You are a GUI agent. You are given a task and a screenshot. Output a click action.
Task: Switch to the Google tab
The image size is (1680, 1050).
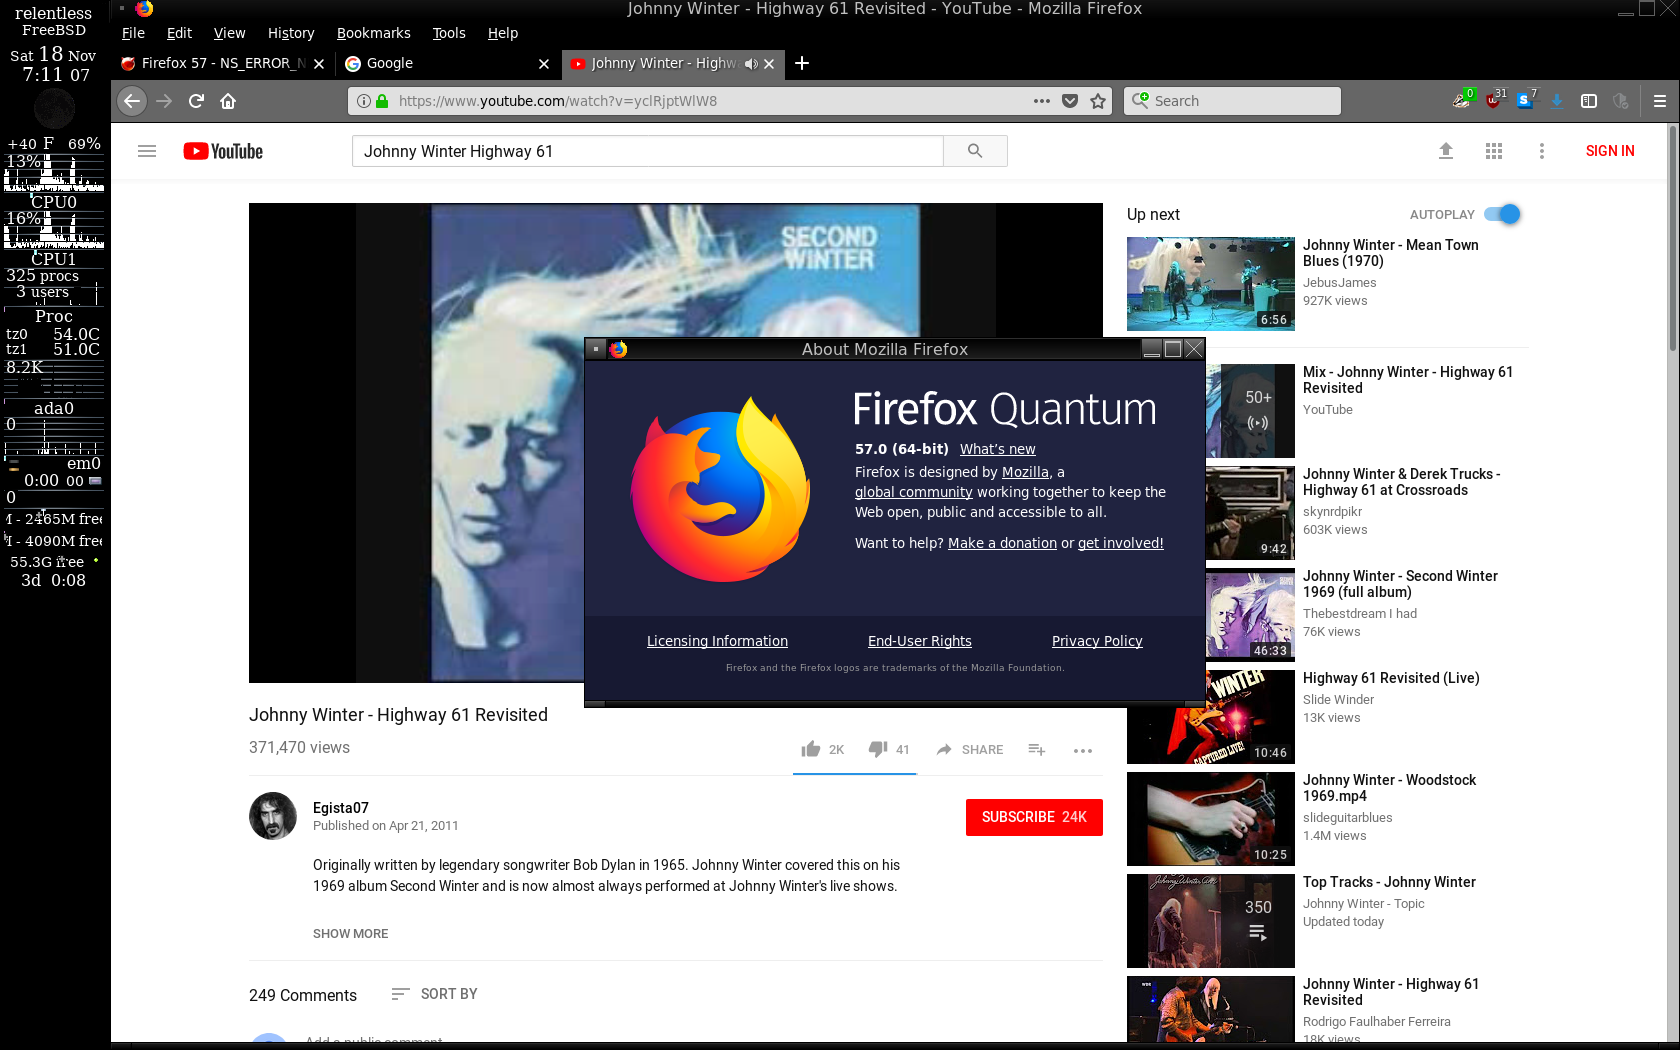click(x=440, y=64)
